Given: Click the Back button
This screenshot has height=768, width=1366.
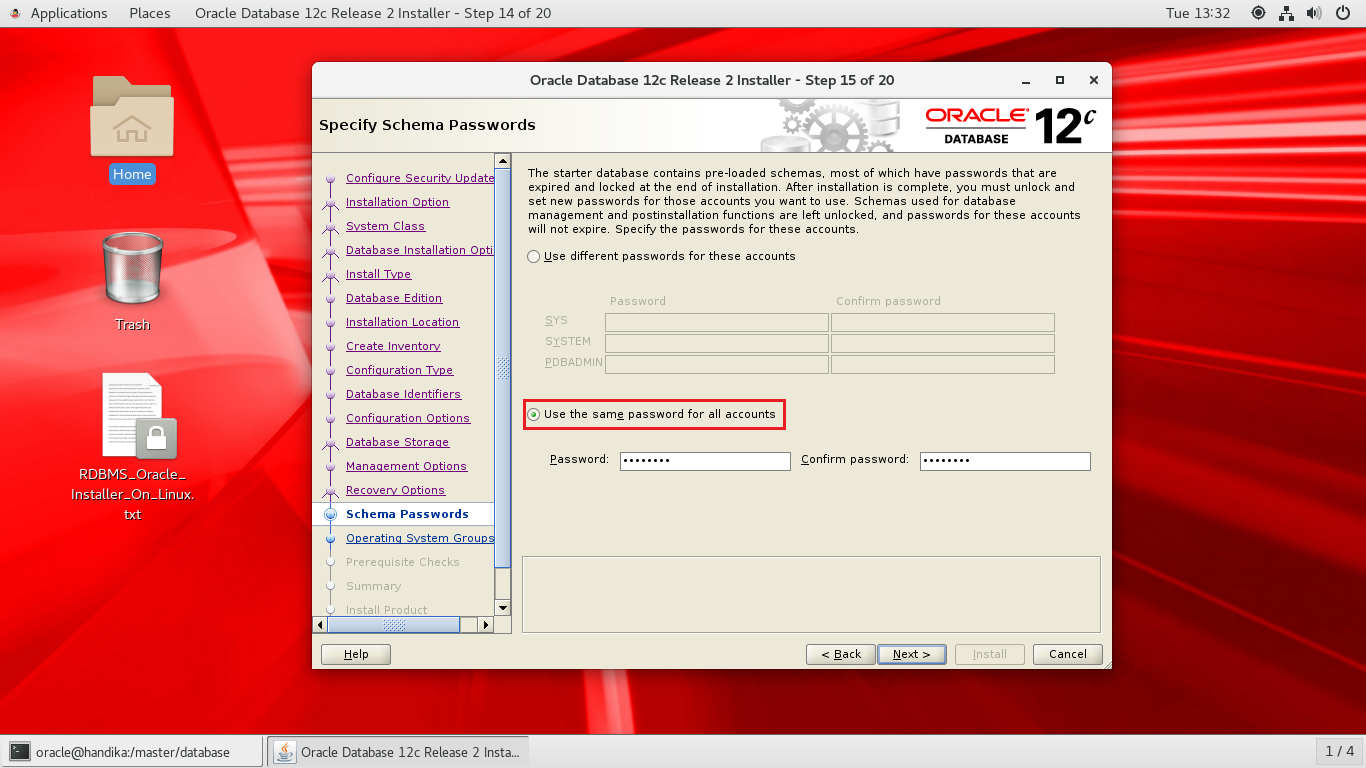Looking at the screenshot, I should [841, 654].
